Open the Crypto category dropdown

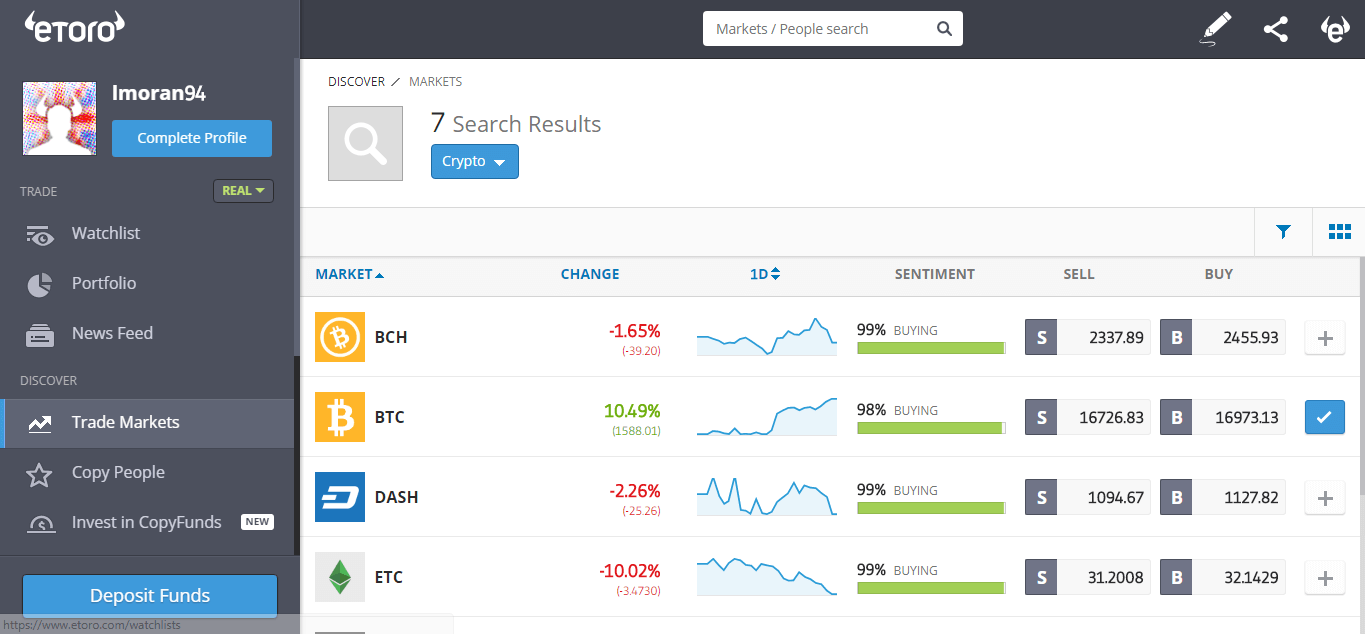coord(475,162)
